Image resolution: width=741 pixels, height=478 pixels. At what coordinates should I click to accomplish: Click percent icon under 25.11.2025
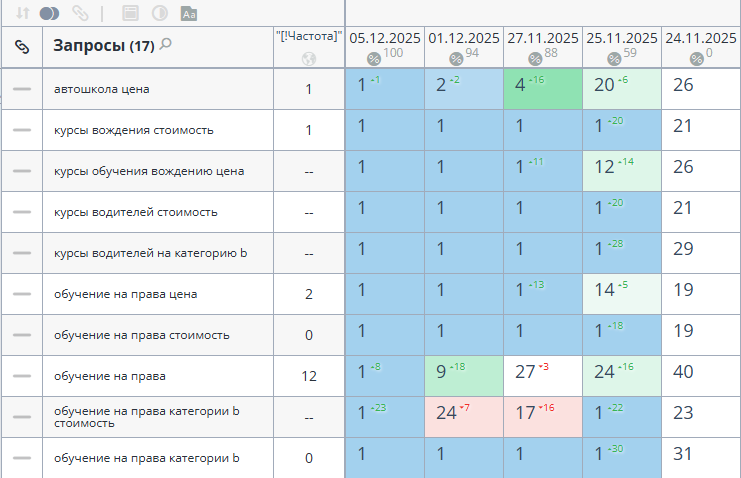614,59
